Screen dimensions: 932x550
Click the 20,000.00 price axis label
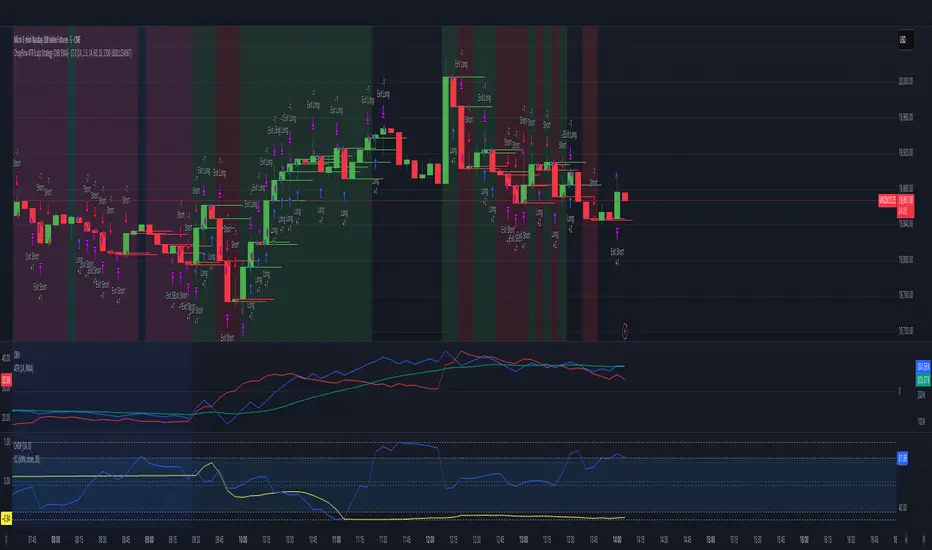pos(905,81)
